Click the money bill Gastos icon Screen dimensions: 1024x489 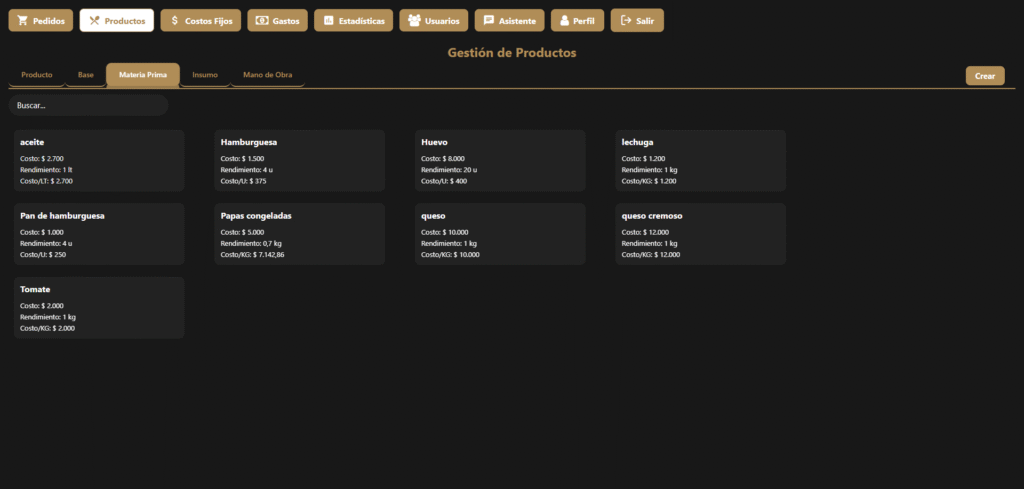261,21
